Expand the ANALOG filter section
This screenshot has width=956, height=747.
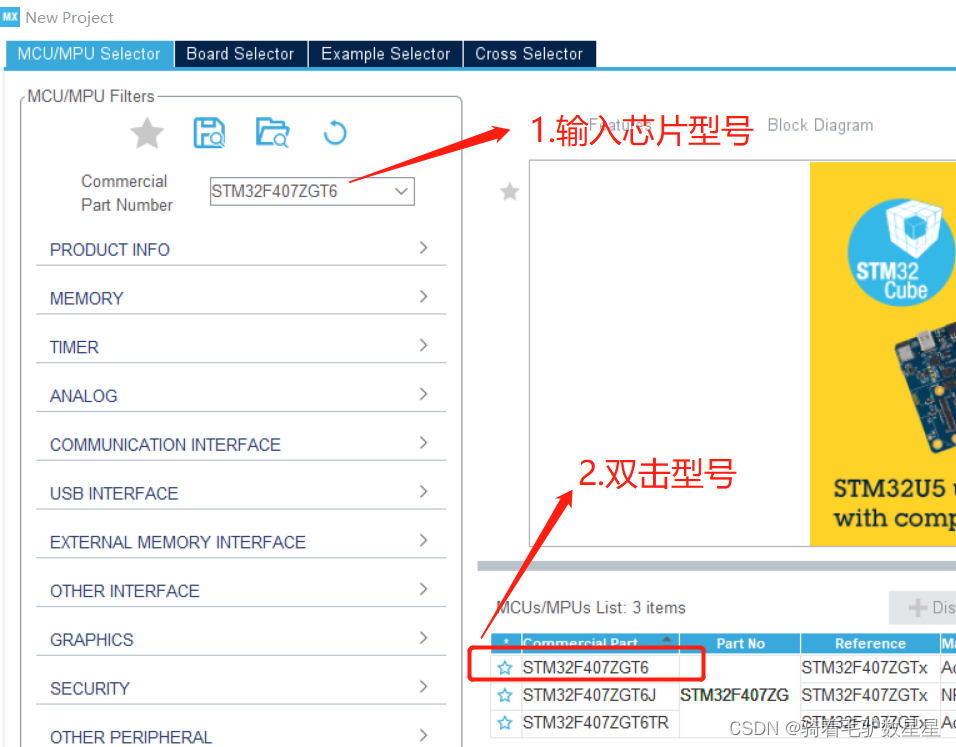tap(241, 395)
